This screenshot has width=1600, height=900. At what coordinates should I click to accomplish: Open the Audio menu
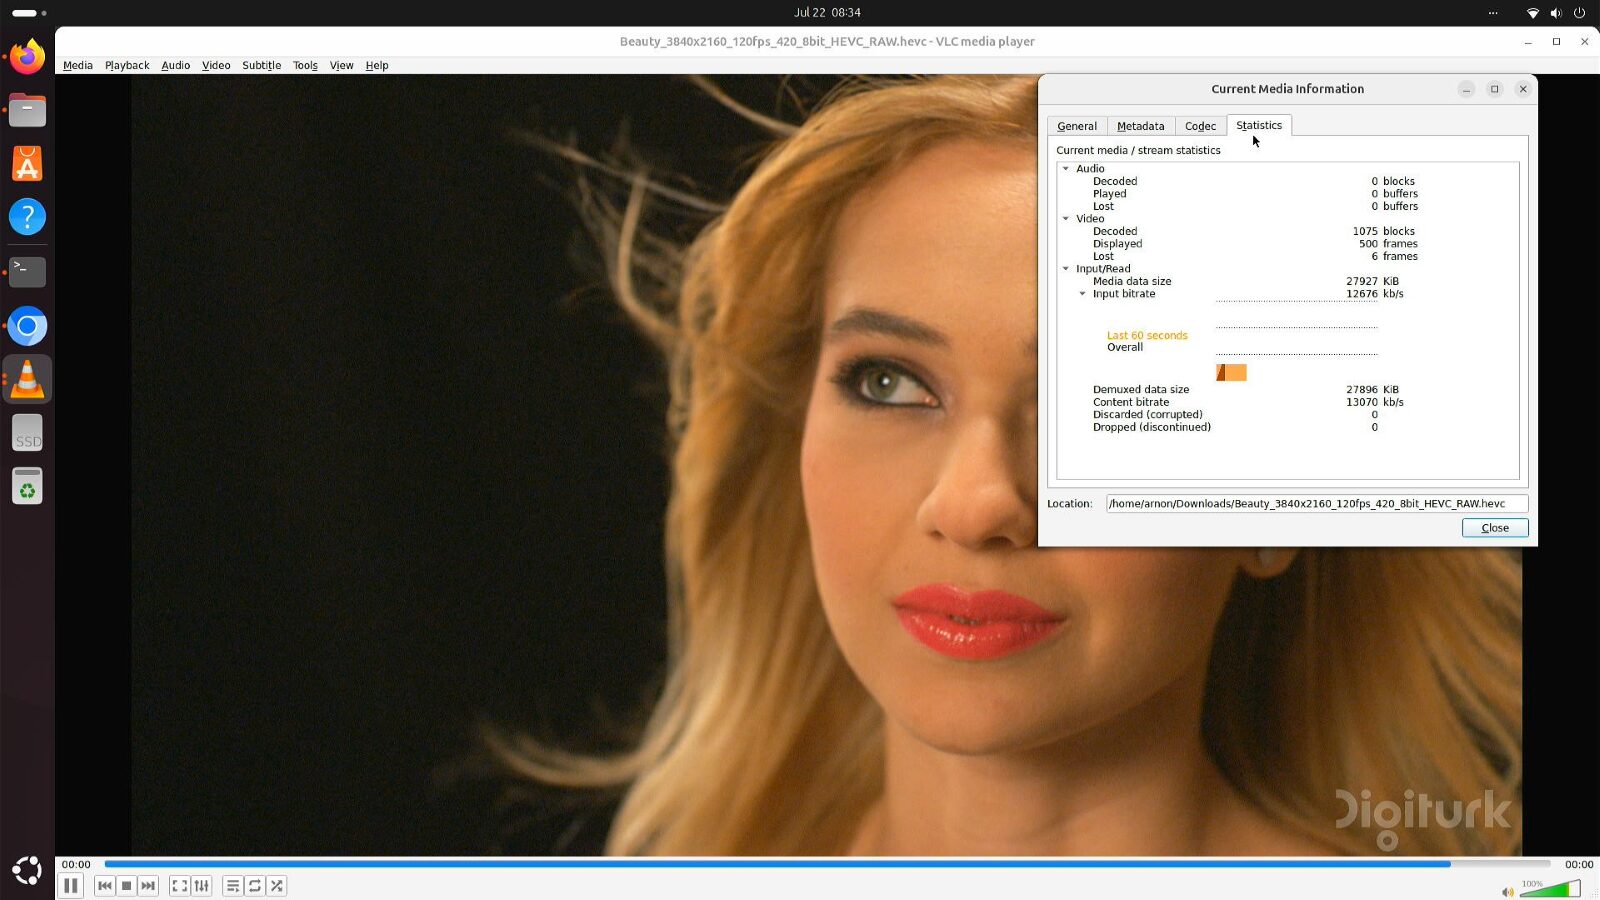click(176, 66)
